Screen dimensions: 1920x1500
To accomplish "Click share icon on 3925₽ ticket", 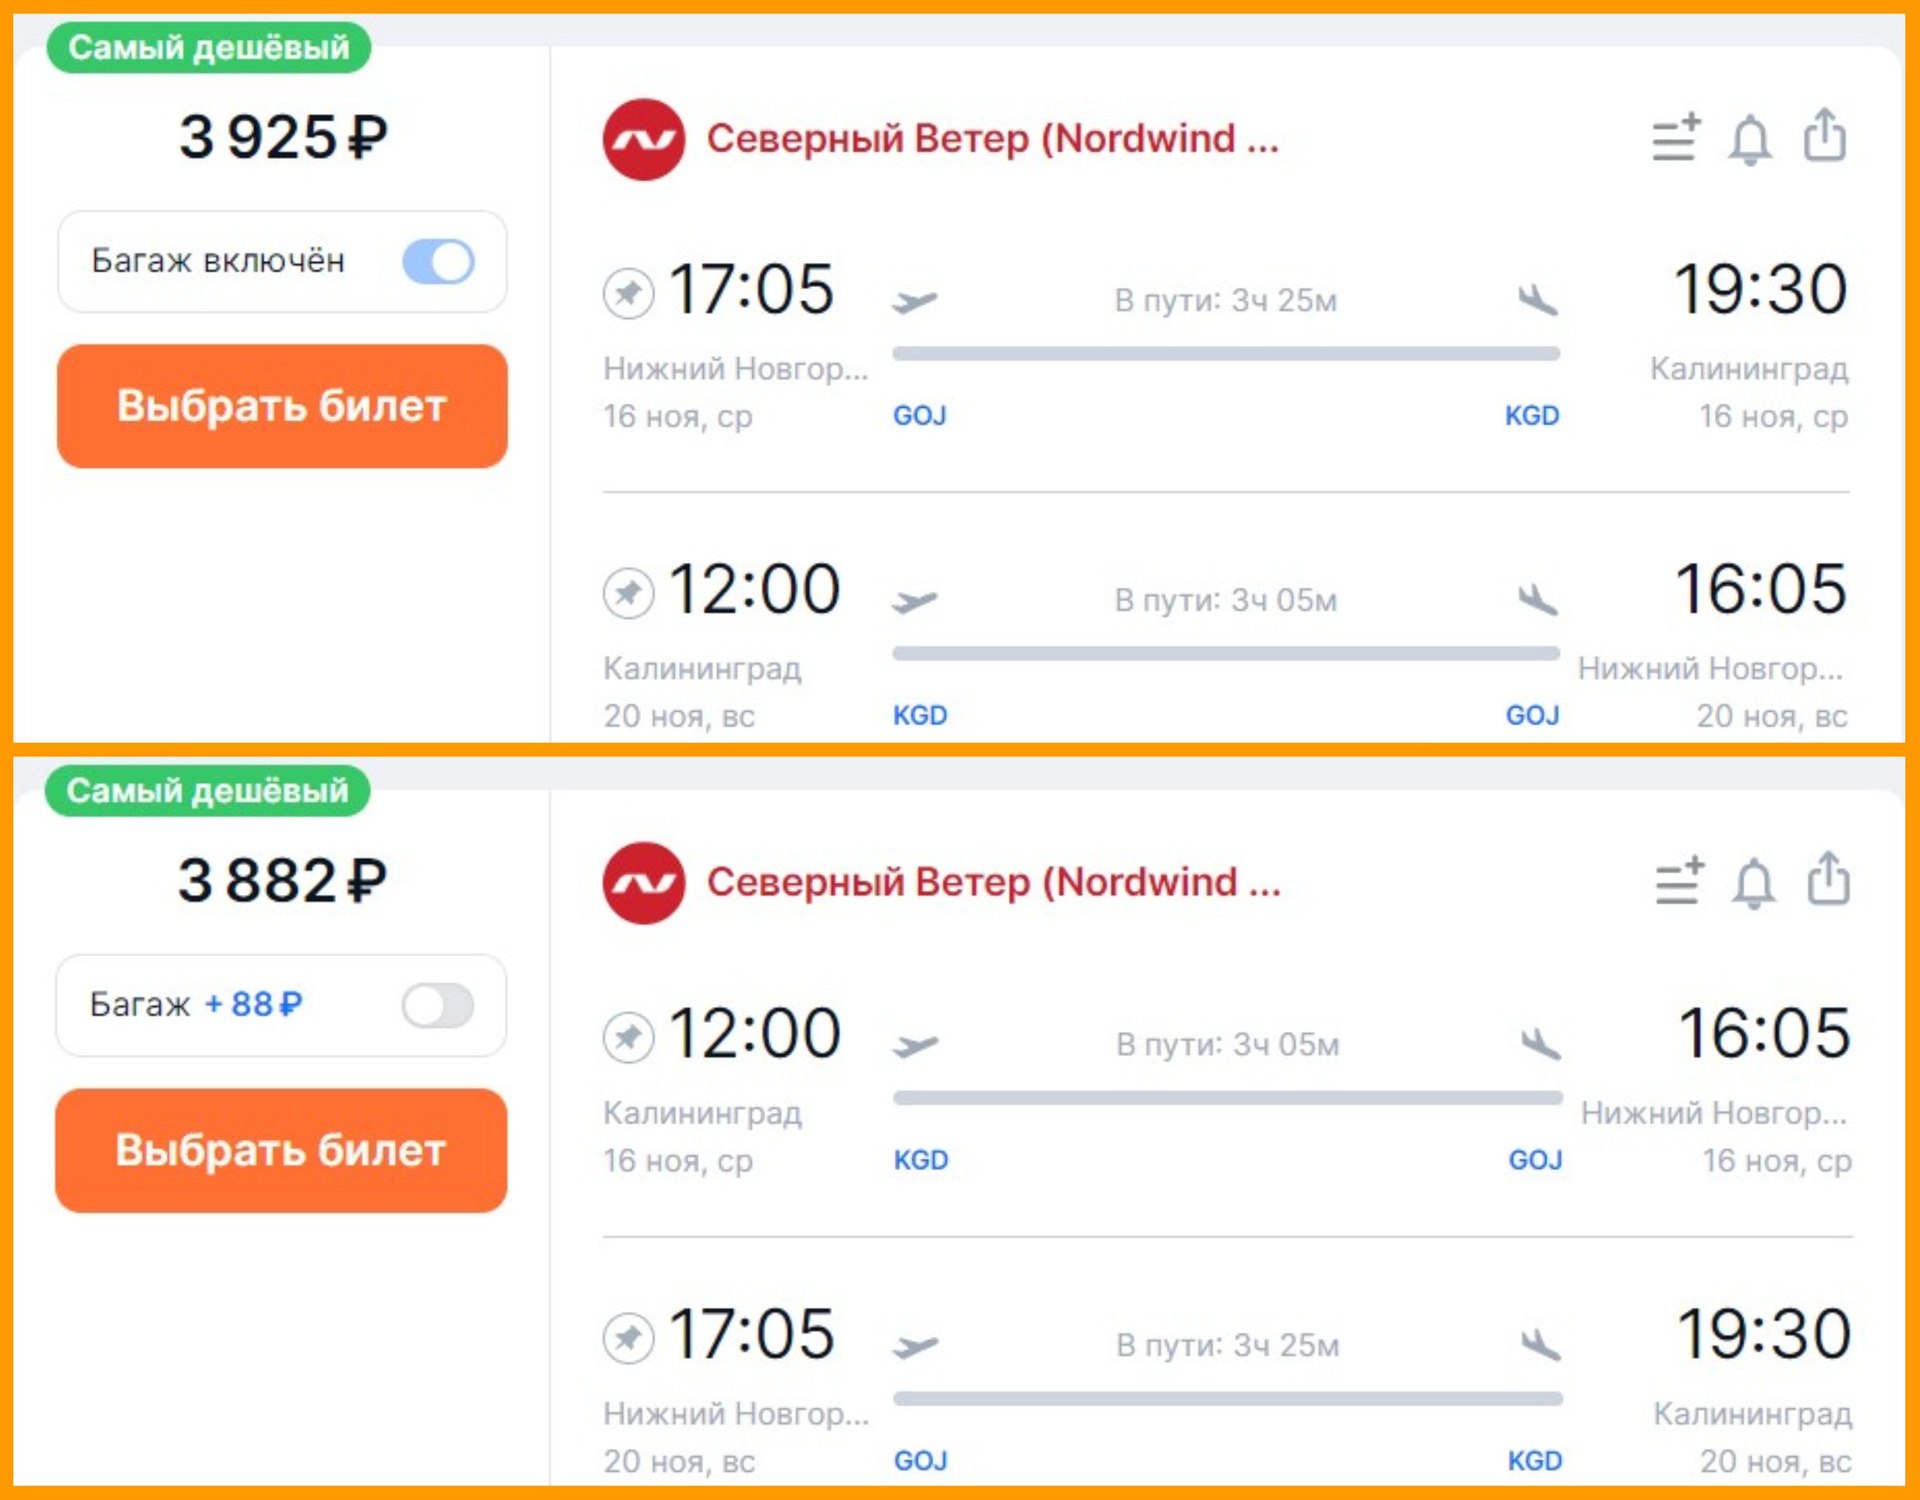I will 1825,135.
